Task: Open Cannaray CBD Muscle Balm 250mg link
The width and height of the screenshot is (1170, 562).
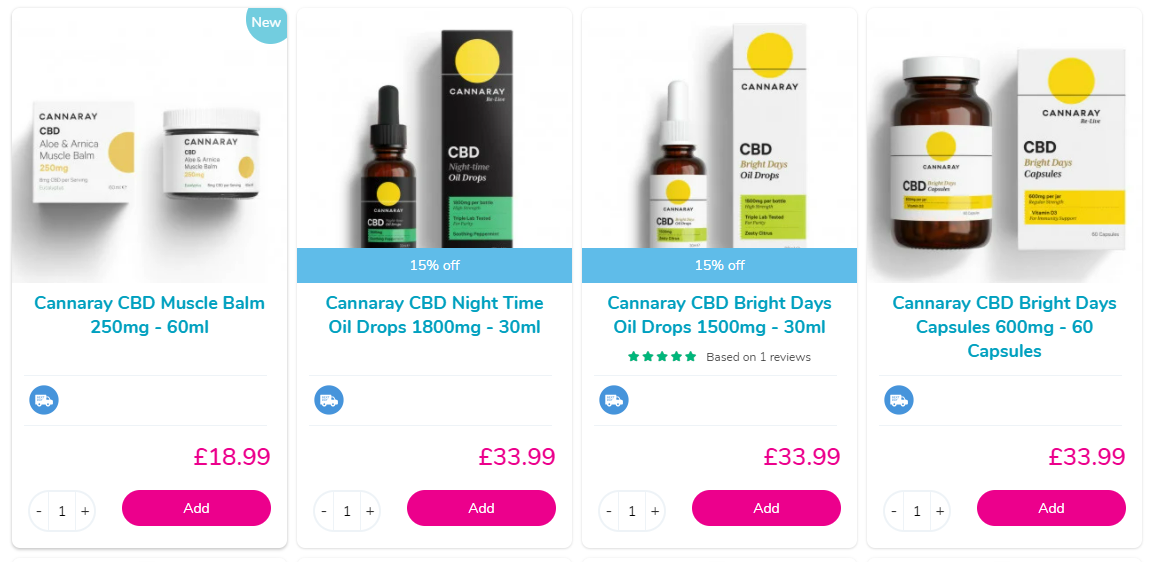Action: coord(149,315)
